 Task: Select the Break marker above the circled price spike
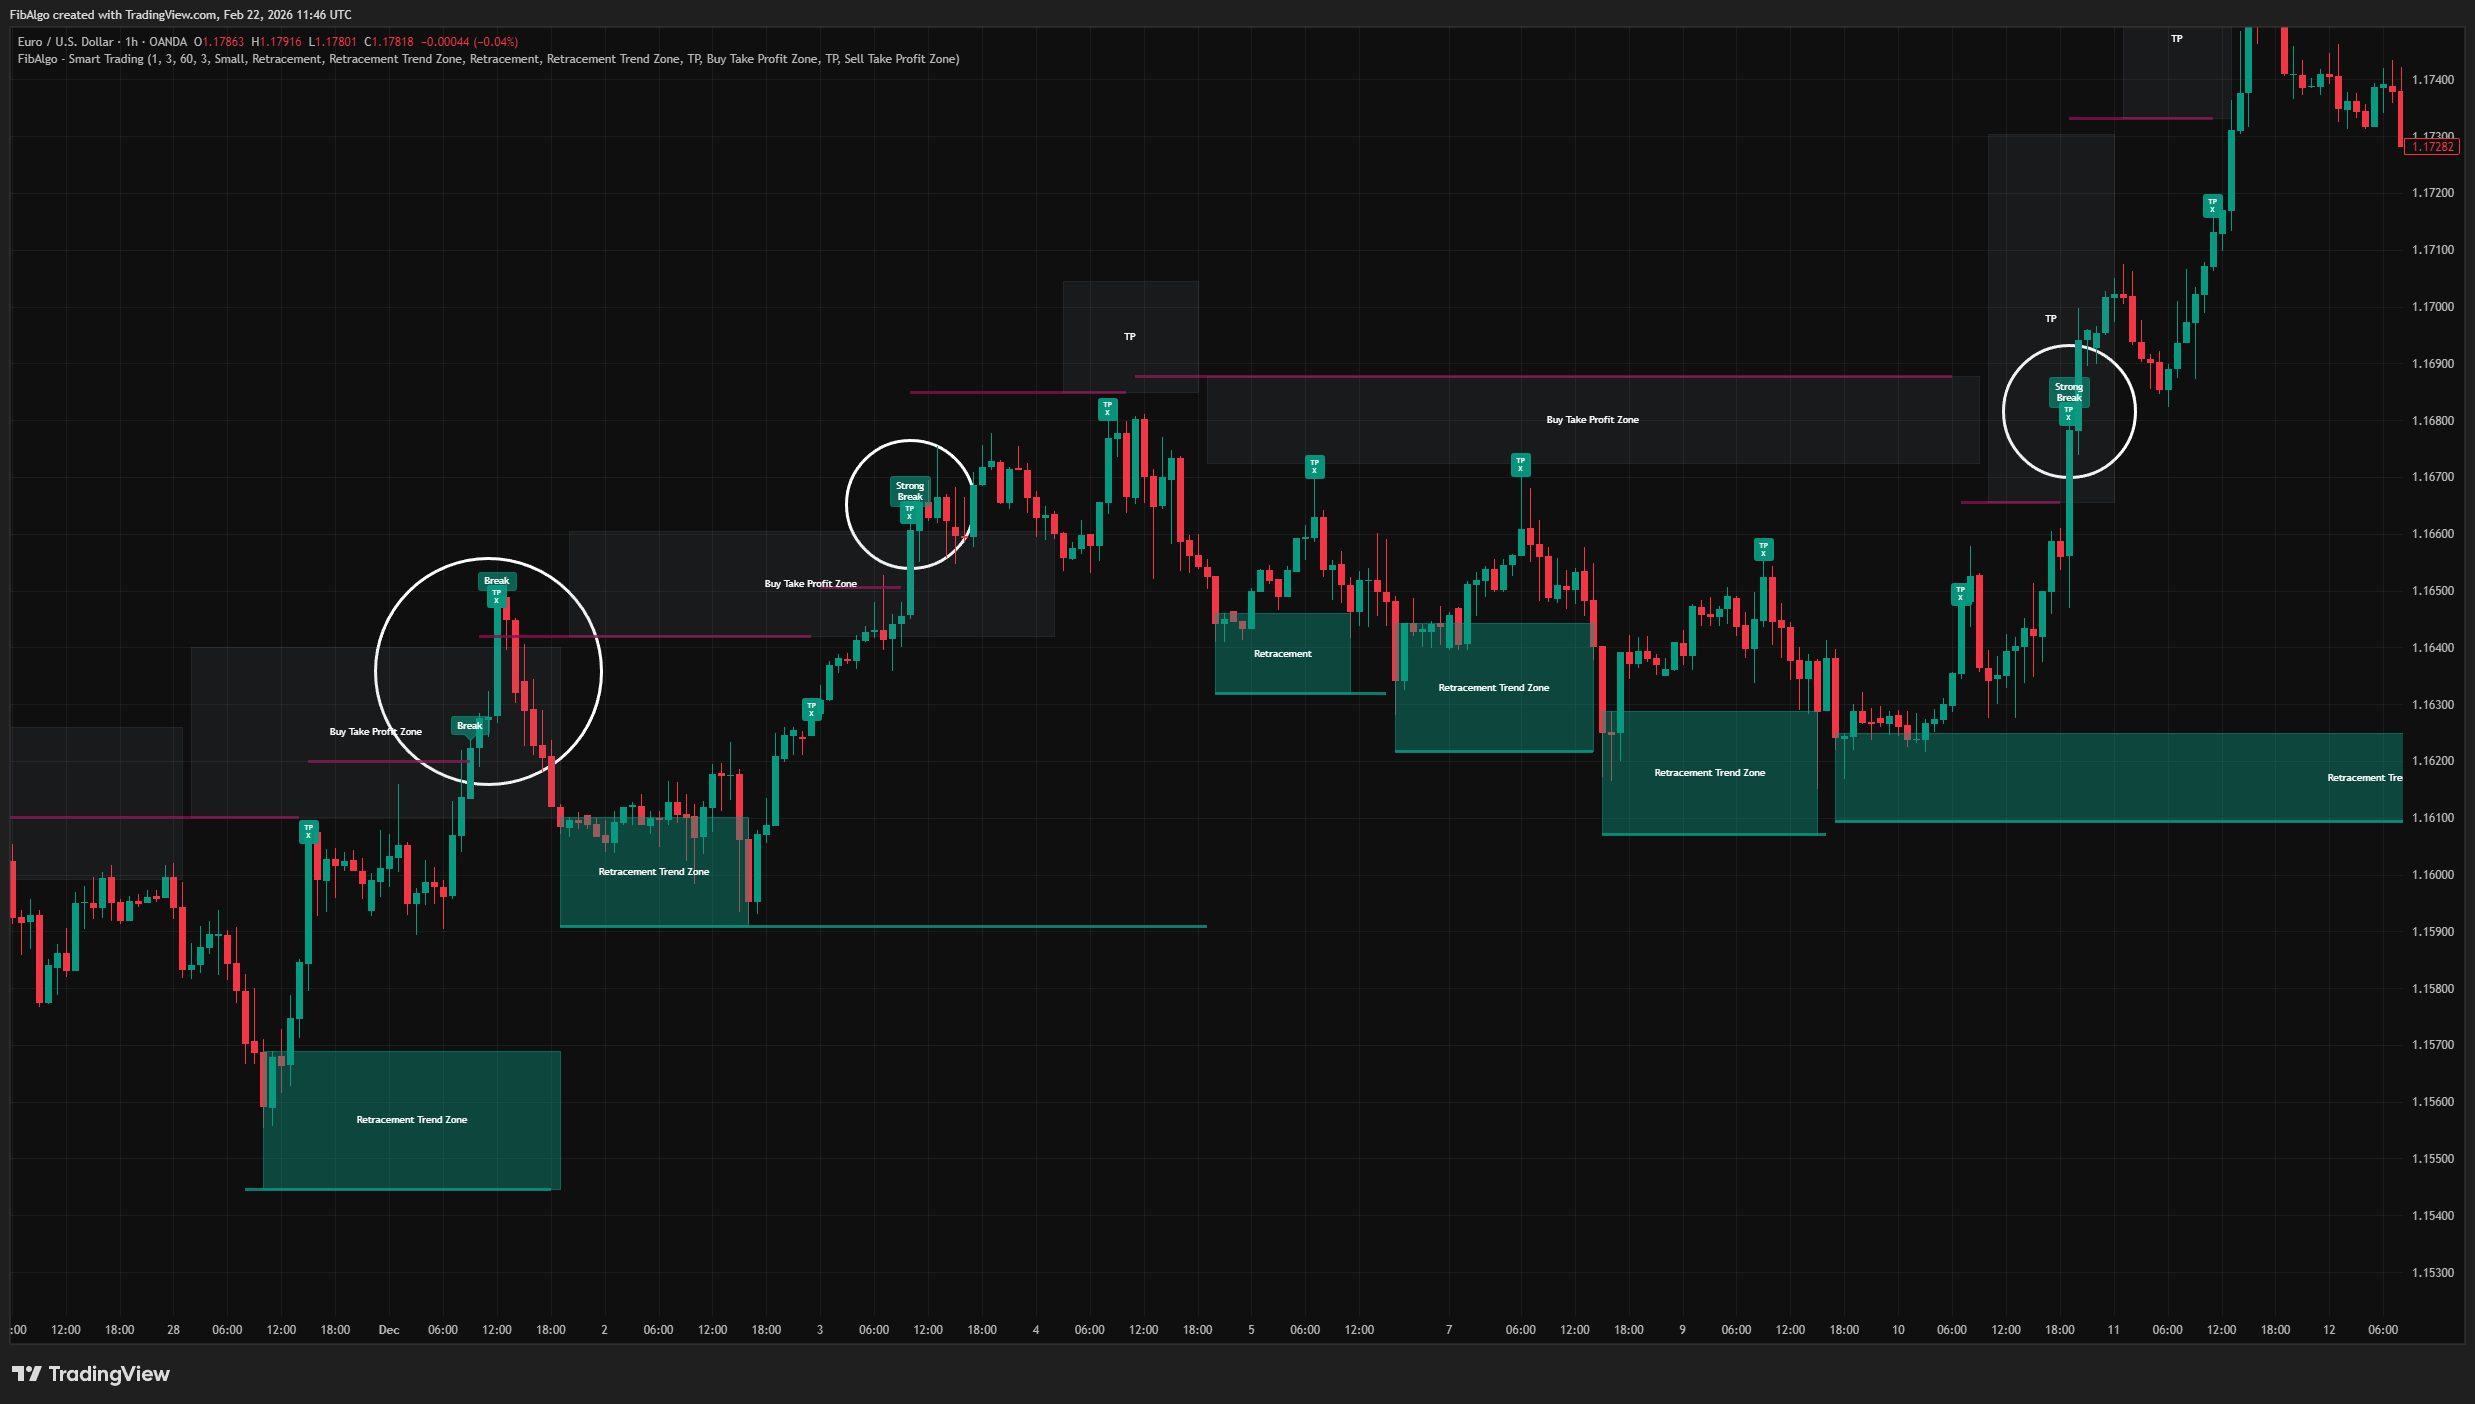[496, 580]
